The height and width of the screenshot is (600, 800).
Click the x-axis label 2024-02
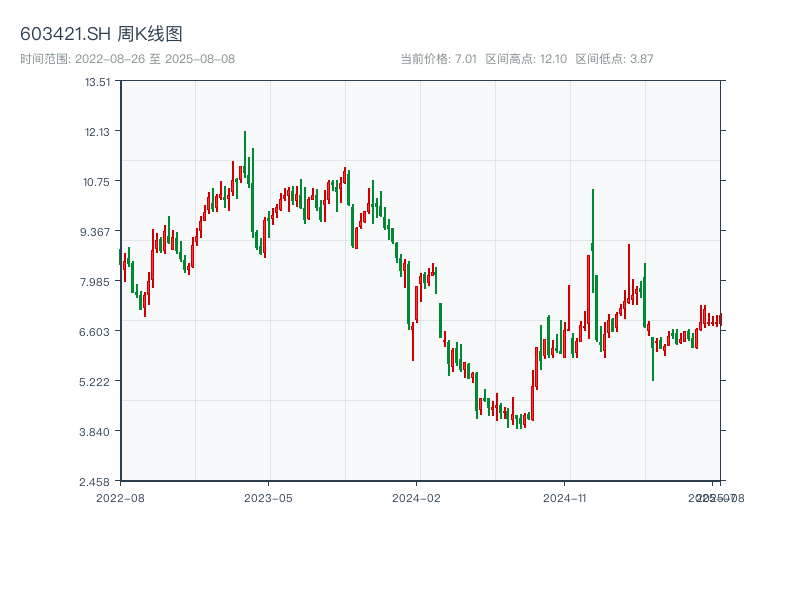[416, 498]
